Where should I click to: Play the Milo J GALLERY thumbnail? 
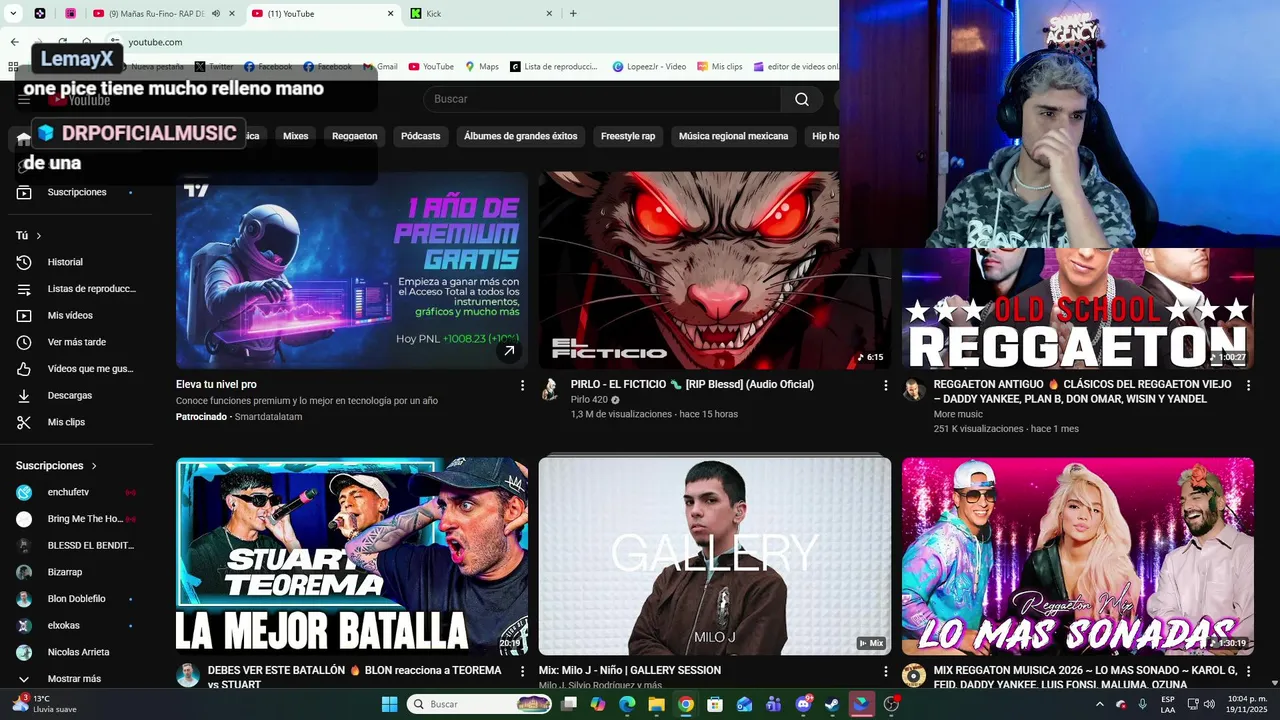click(715, 556)
